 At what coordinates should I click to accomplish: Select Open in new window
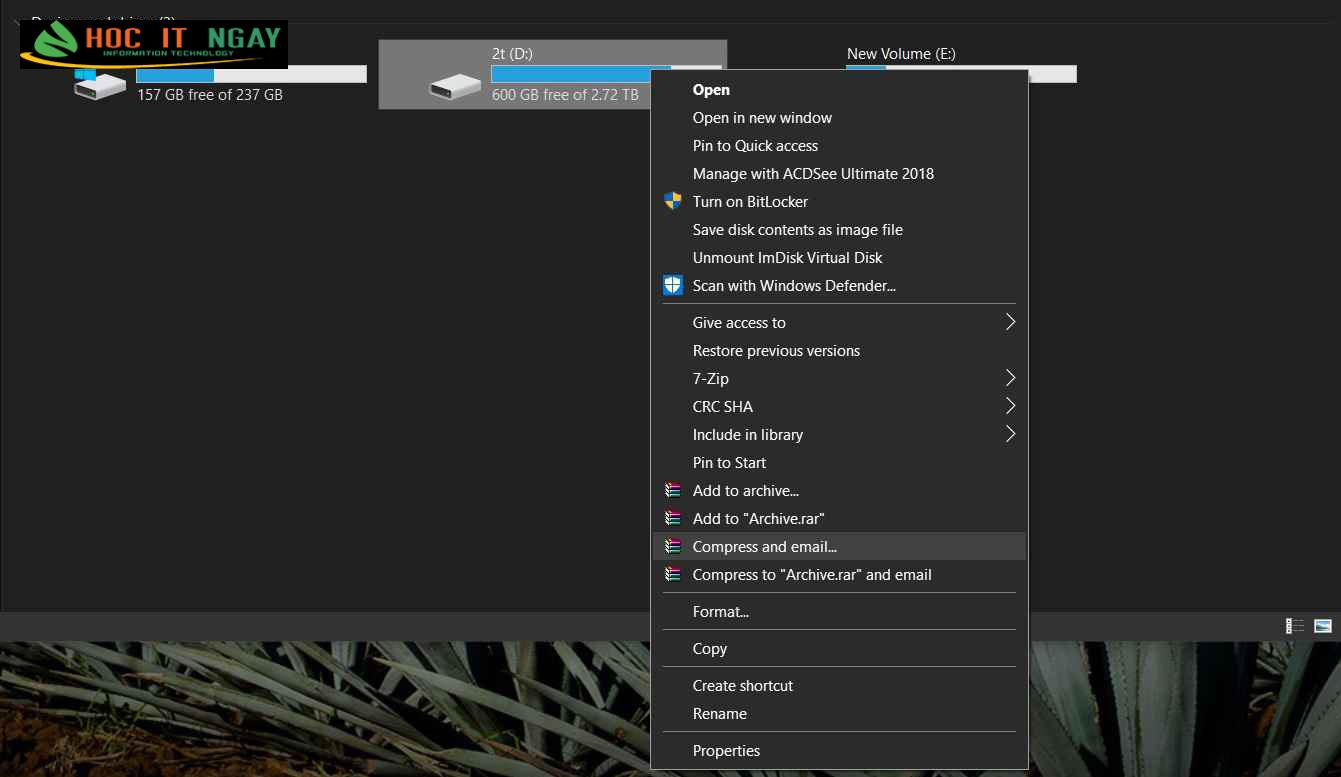tap(839, 118)
